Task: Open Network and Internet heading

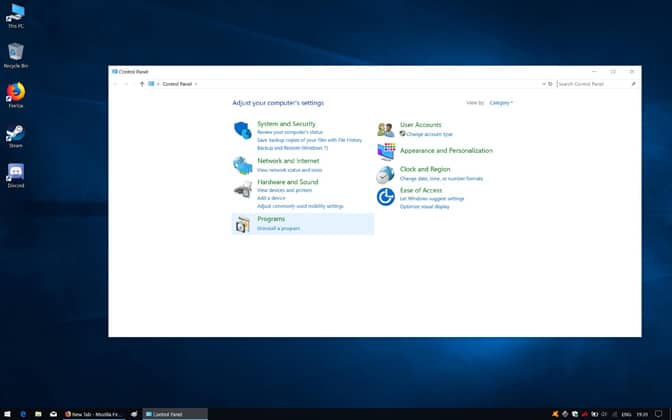Action: click(x=288, y=161)
